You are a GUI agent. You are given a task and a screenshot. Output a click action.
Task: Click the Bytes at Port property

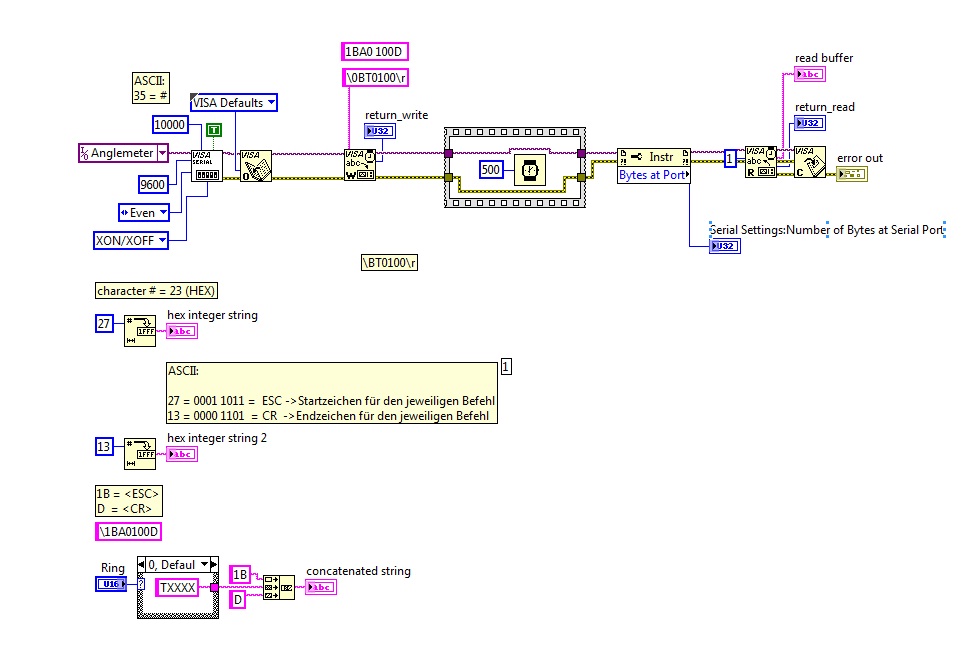click(654, 175)
